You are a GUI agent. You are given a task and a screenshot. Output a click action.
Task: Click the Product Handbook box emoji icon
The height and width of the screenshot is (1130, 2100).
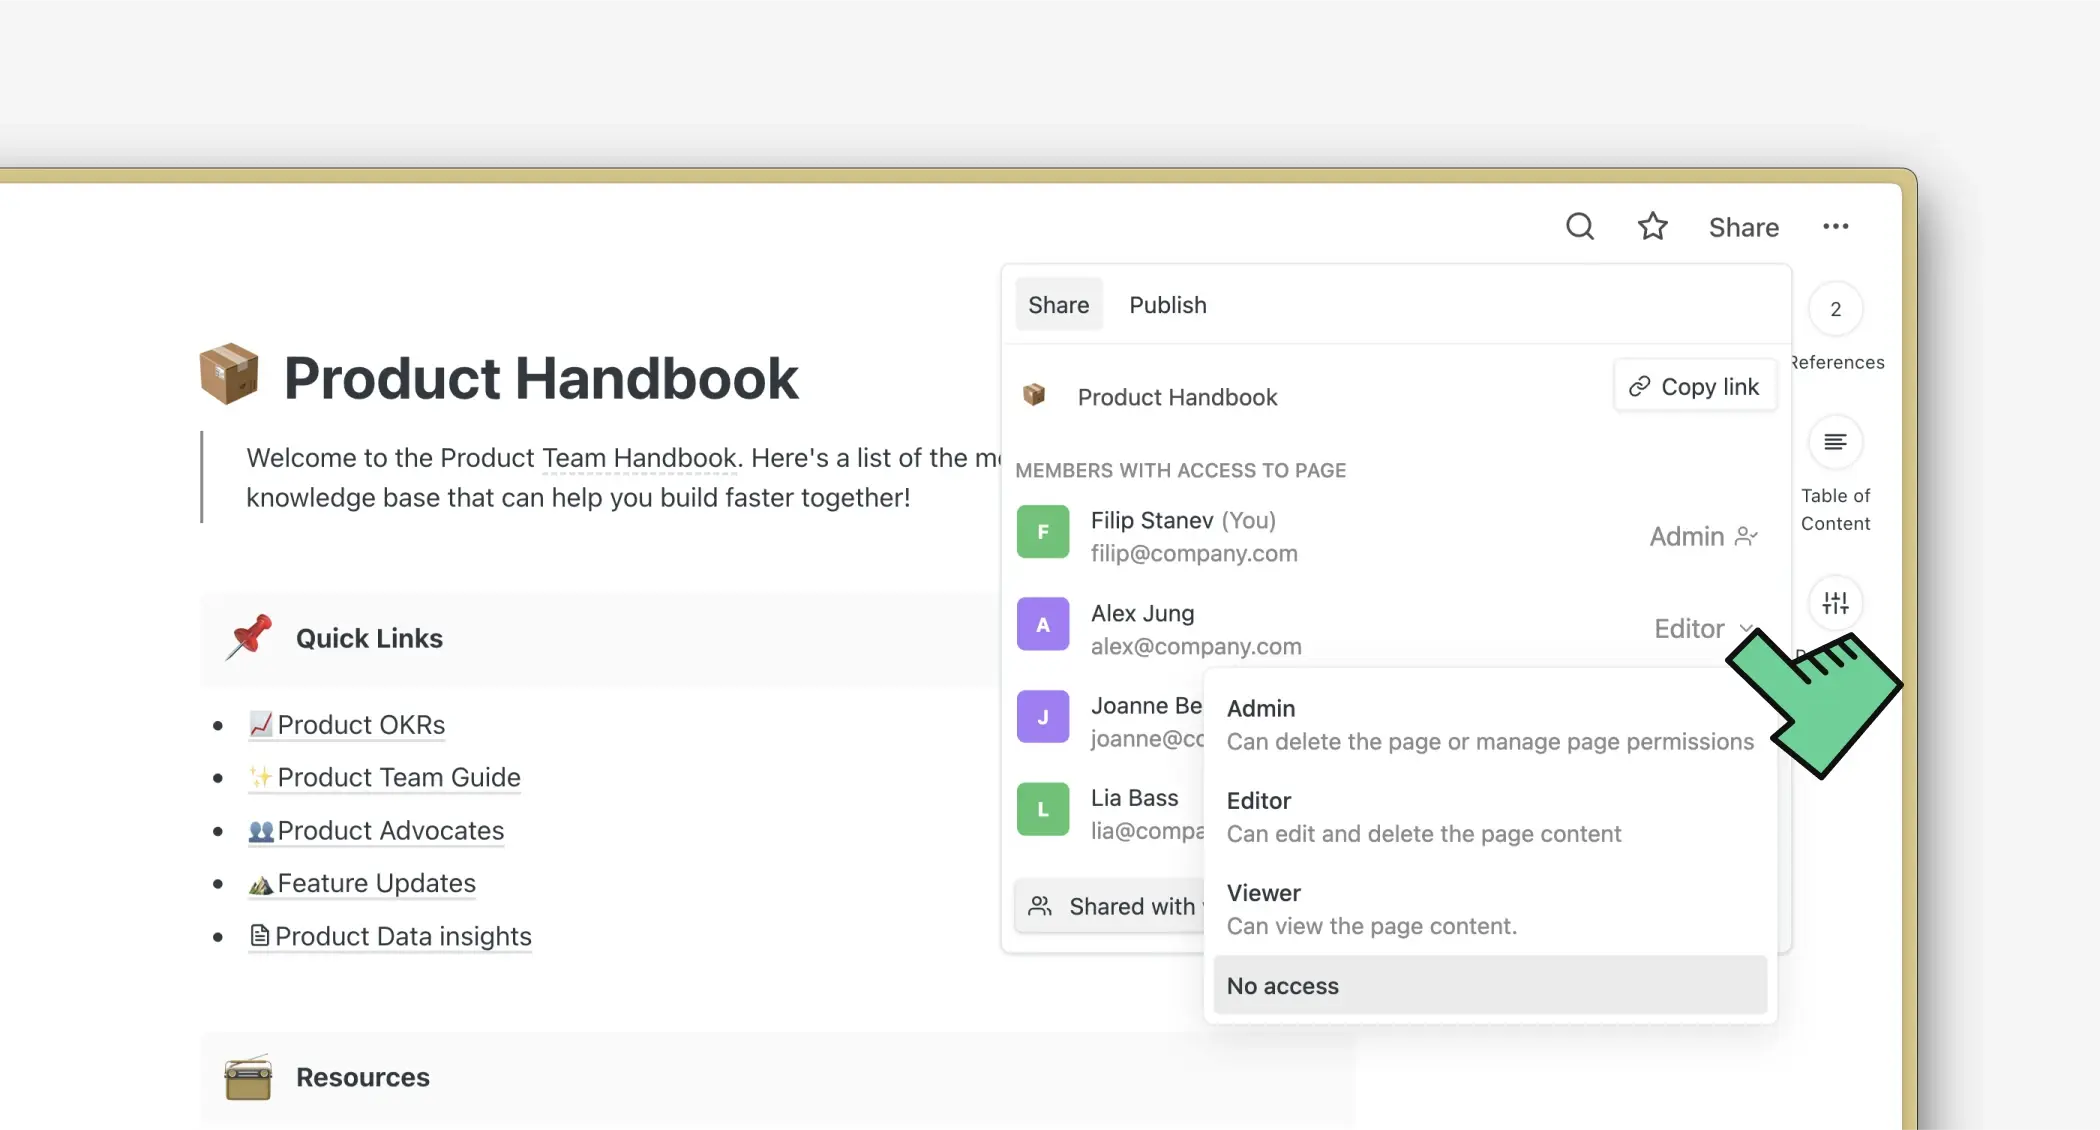tap(229, 375)
